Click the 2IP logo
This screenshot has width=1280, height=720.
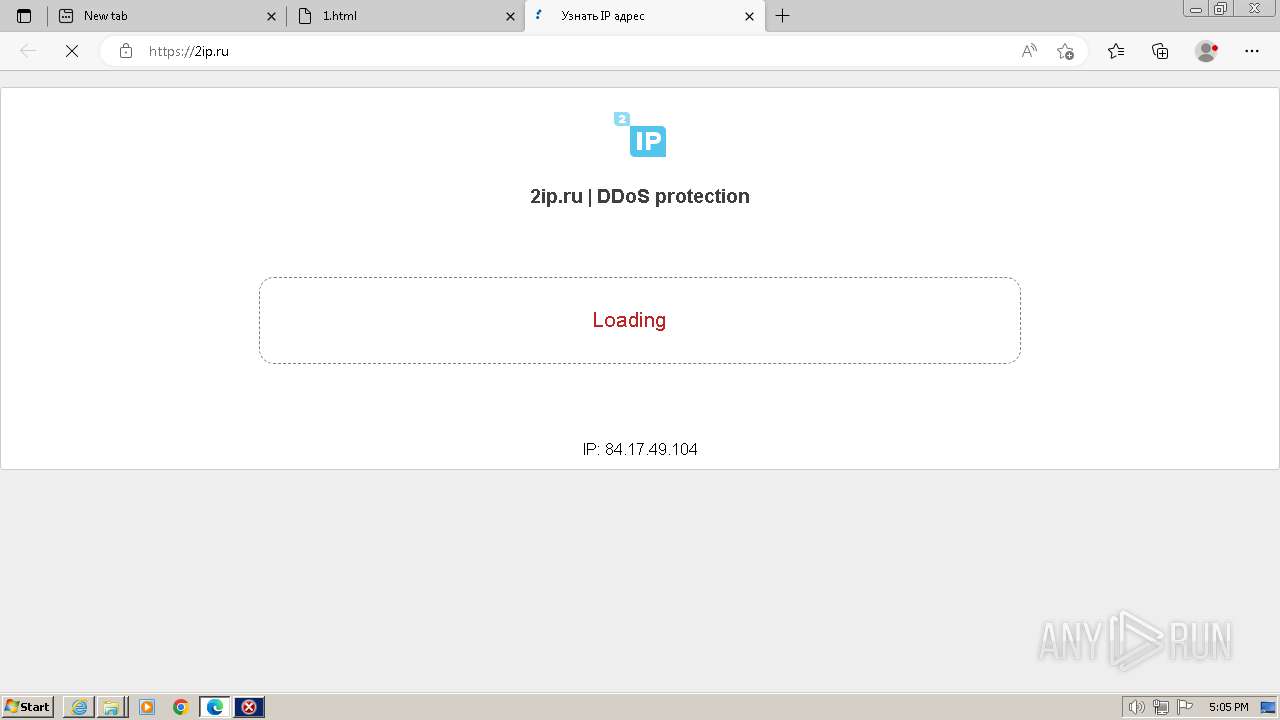(x=640, y=134)
